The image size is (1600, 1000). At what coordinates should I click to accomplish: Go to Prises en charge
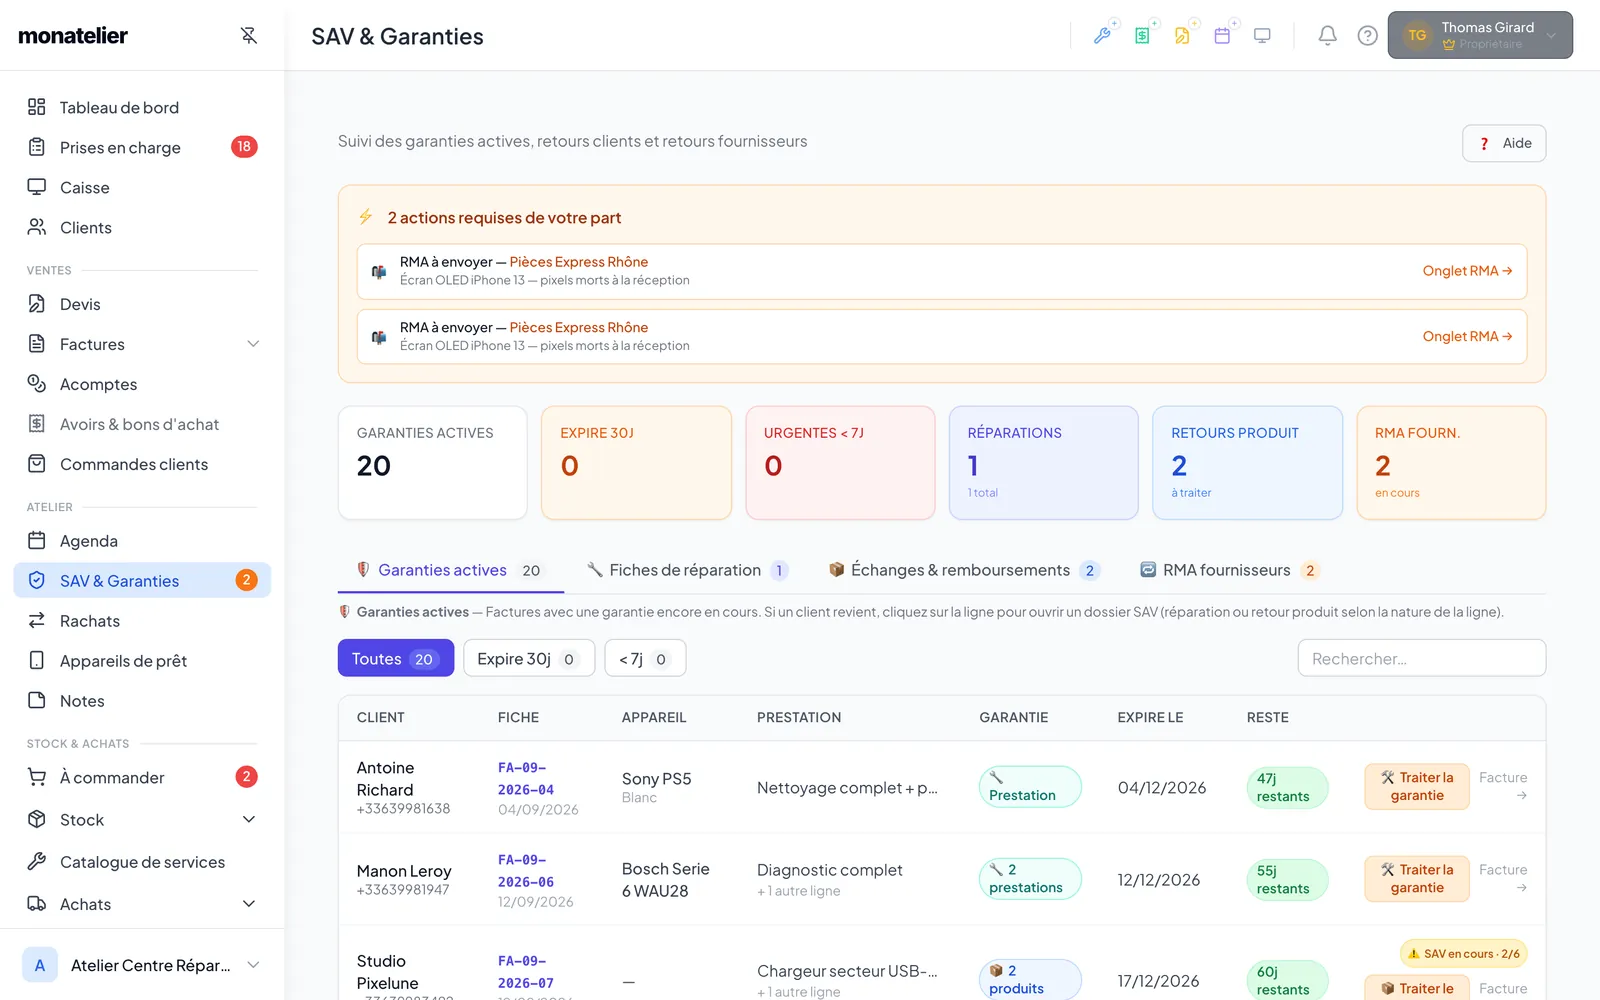pyautogui.click(x=142, y=147)
